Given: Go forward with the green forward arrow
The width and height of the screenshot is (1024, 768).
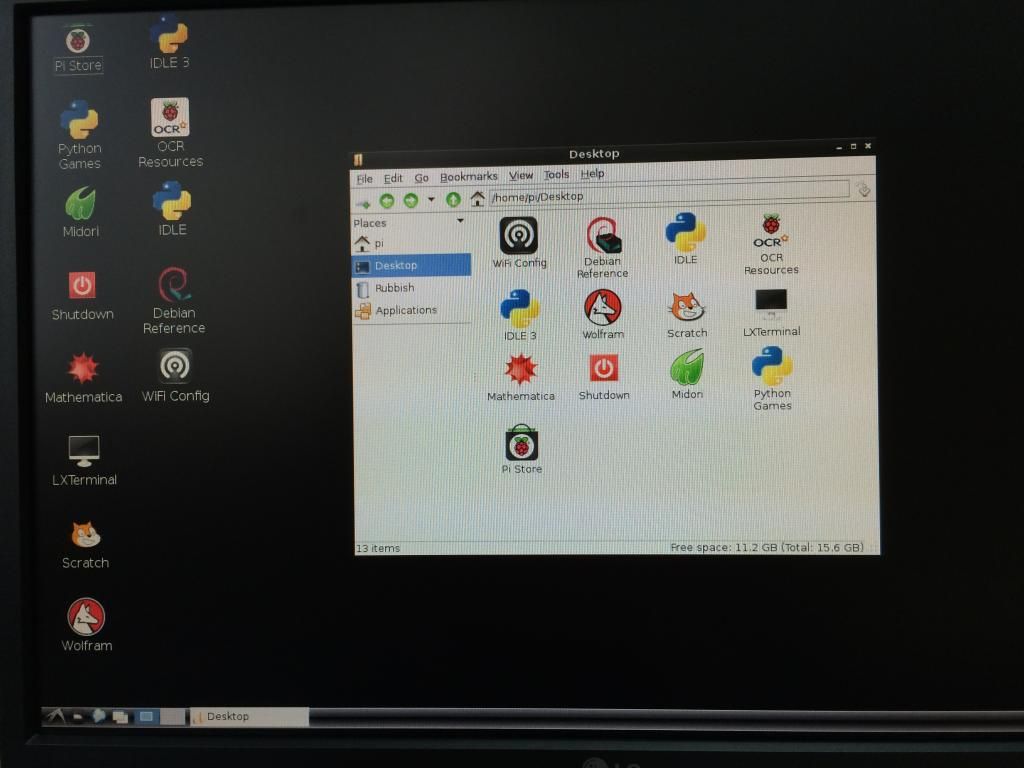Looking at the screenshot, I should 411,200.
